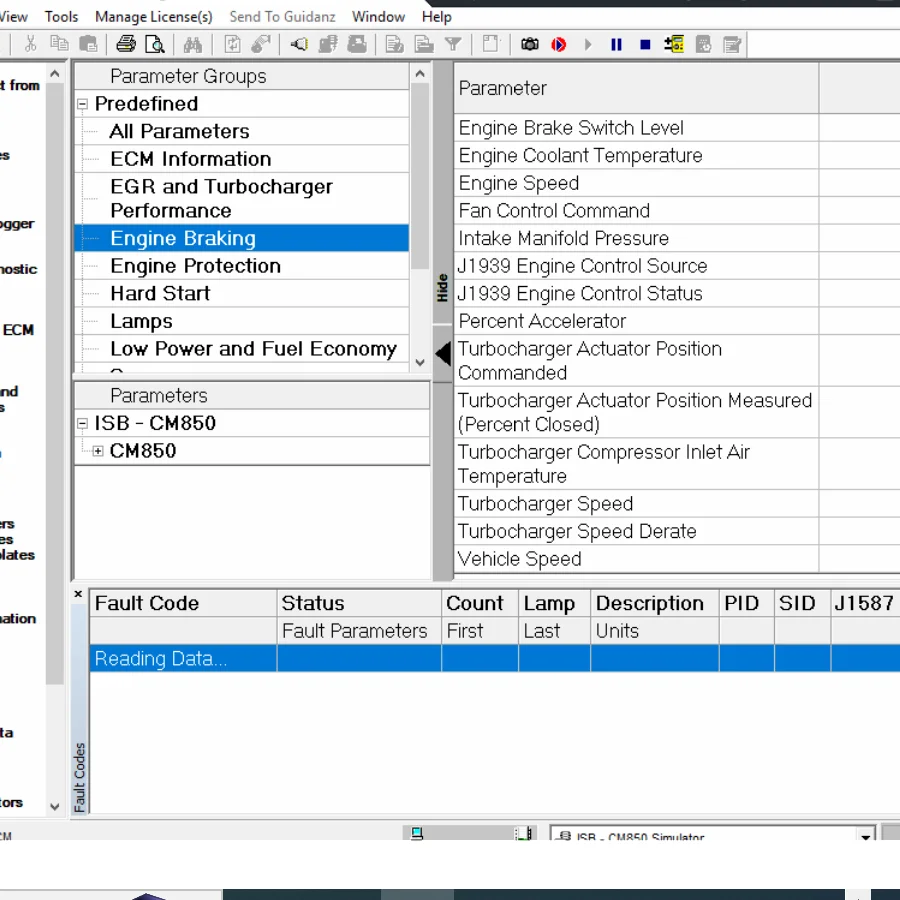
Task: Collapse the Predefined parameter groups tree
Action: click(83, 104)
